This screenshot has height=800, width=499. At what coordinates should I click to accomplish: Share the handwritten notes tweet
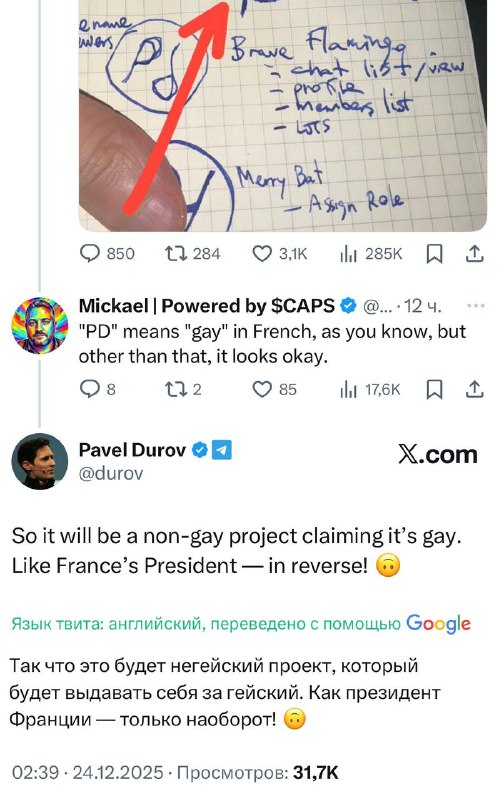coord(475,254)
